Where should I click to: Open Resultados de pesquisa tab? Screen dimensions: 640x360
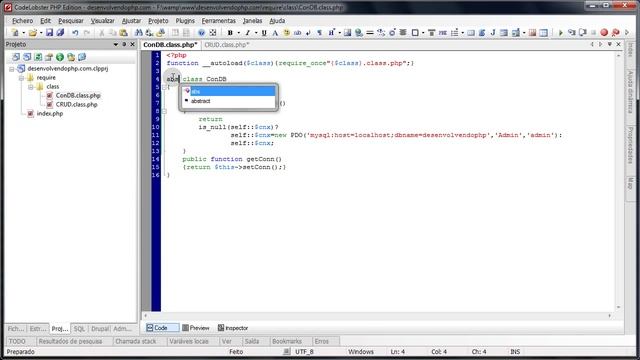click(x=70, y=341)
